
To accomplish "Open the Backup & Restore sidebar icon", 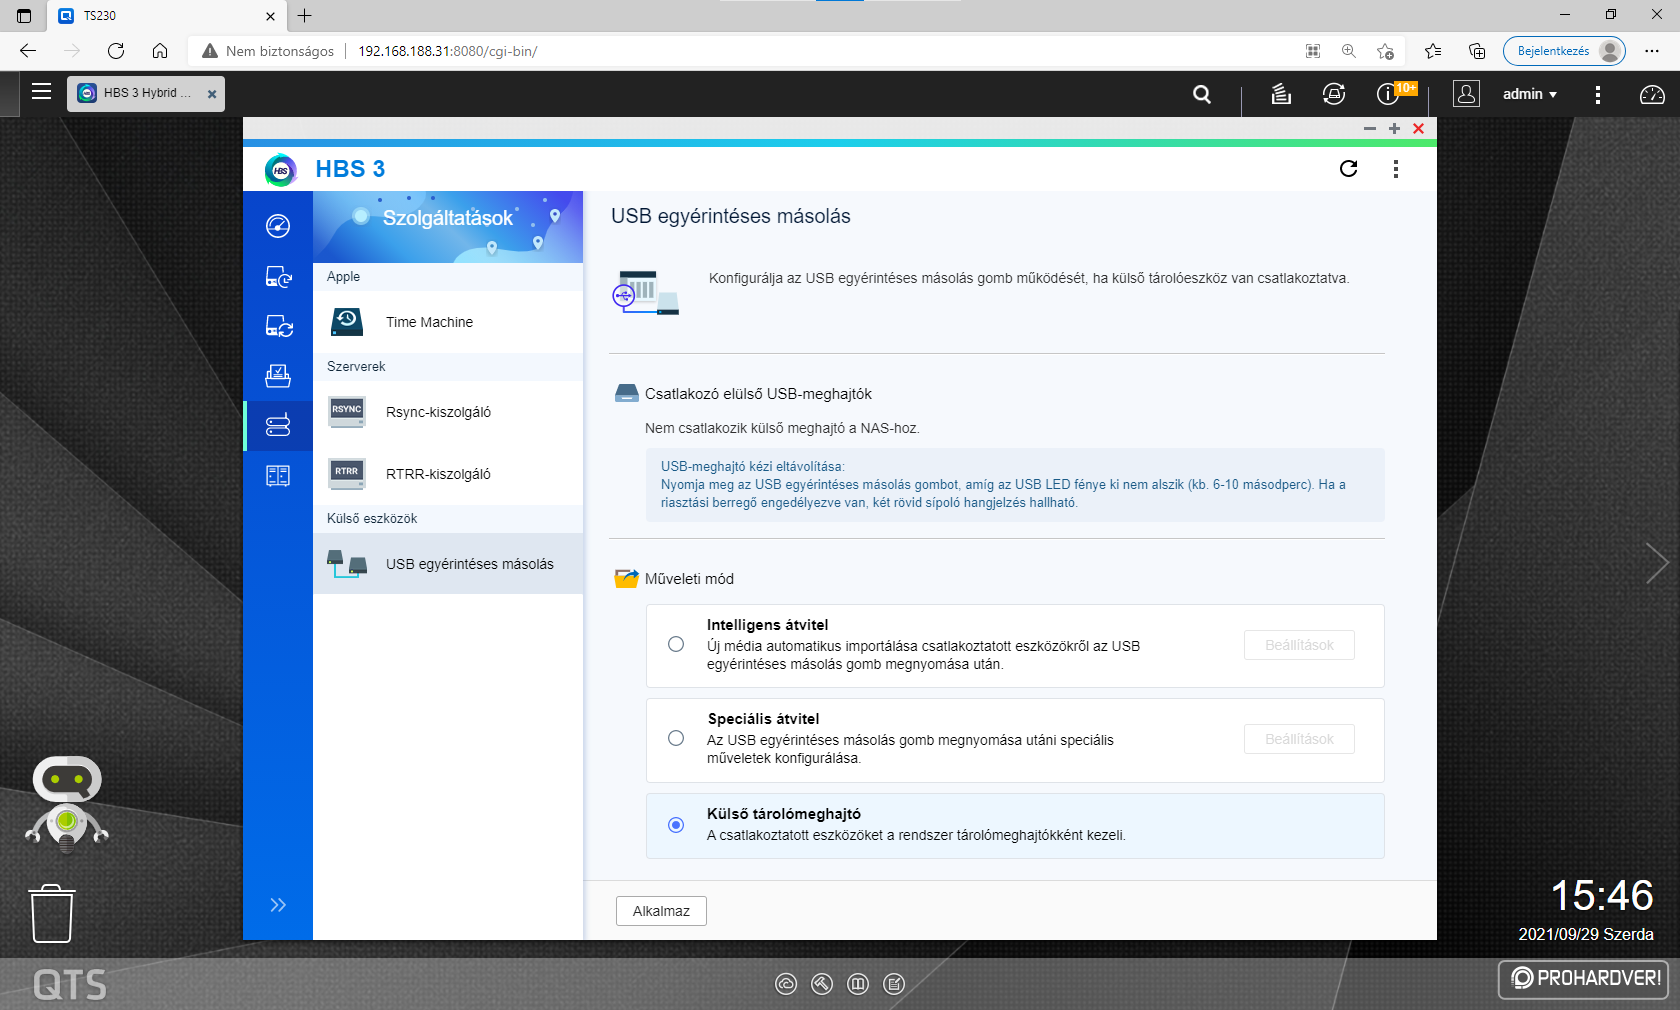I will pyautogui.click(x=278, y=277).
